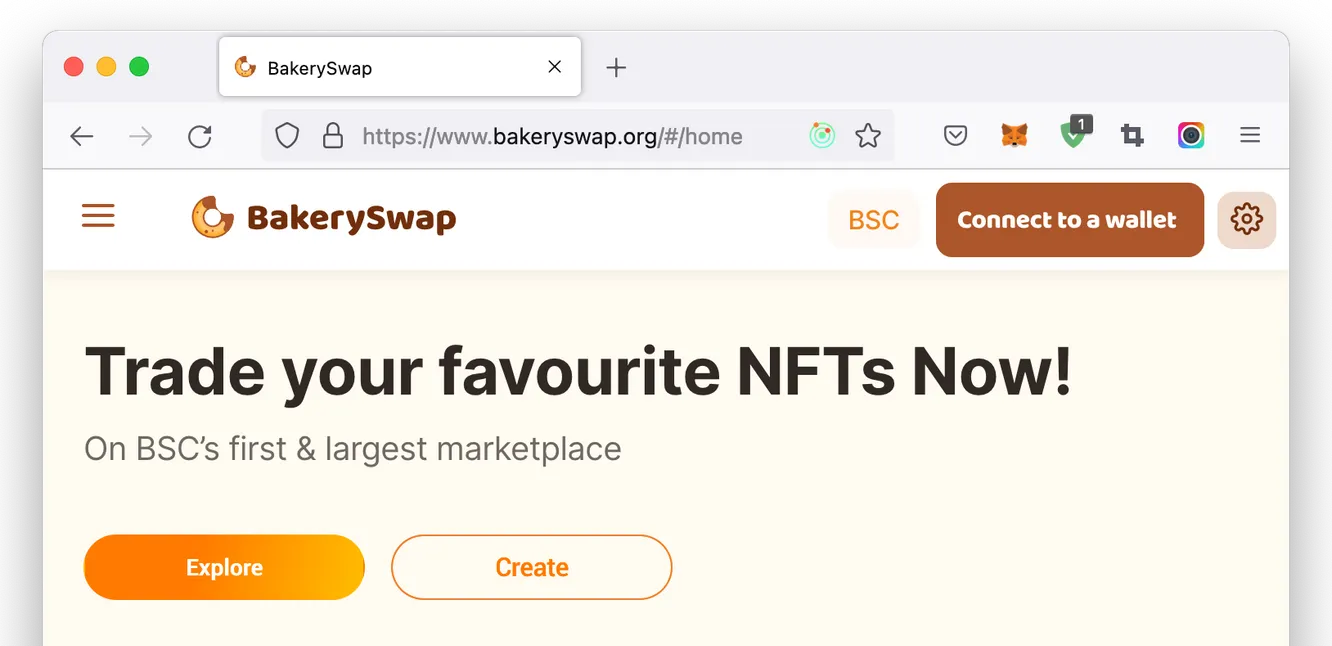The width and height of the screenshot is (1332, 646).
Task: Click the tracking protection shield icon
Action: click(x=287, y=136)
